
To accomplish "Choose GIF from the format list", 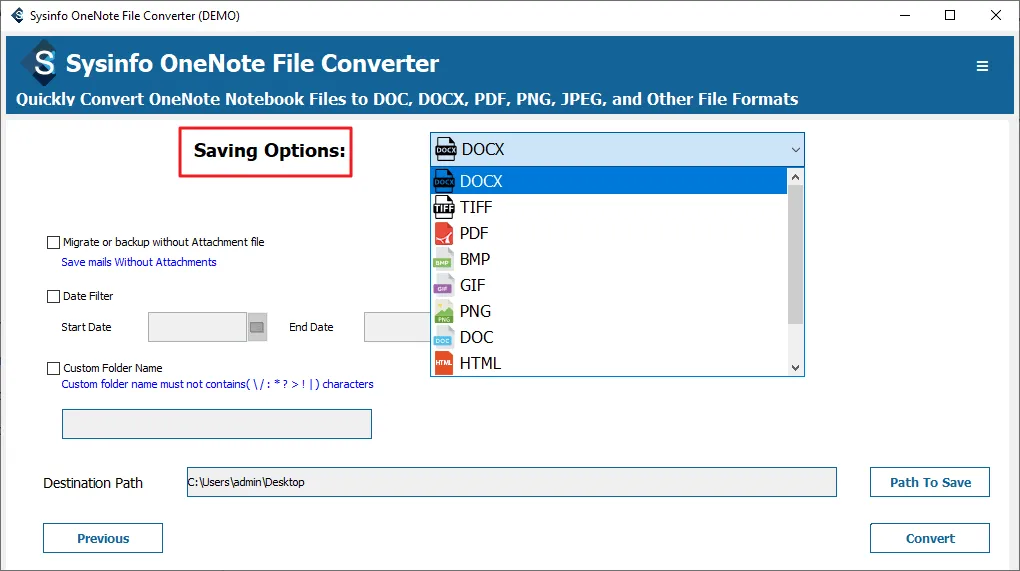I will click(x=609, y=285).
